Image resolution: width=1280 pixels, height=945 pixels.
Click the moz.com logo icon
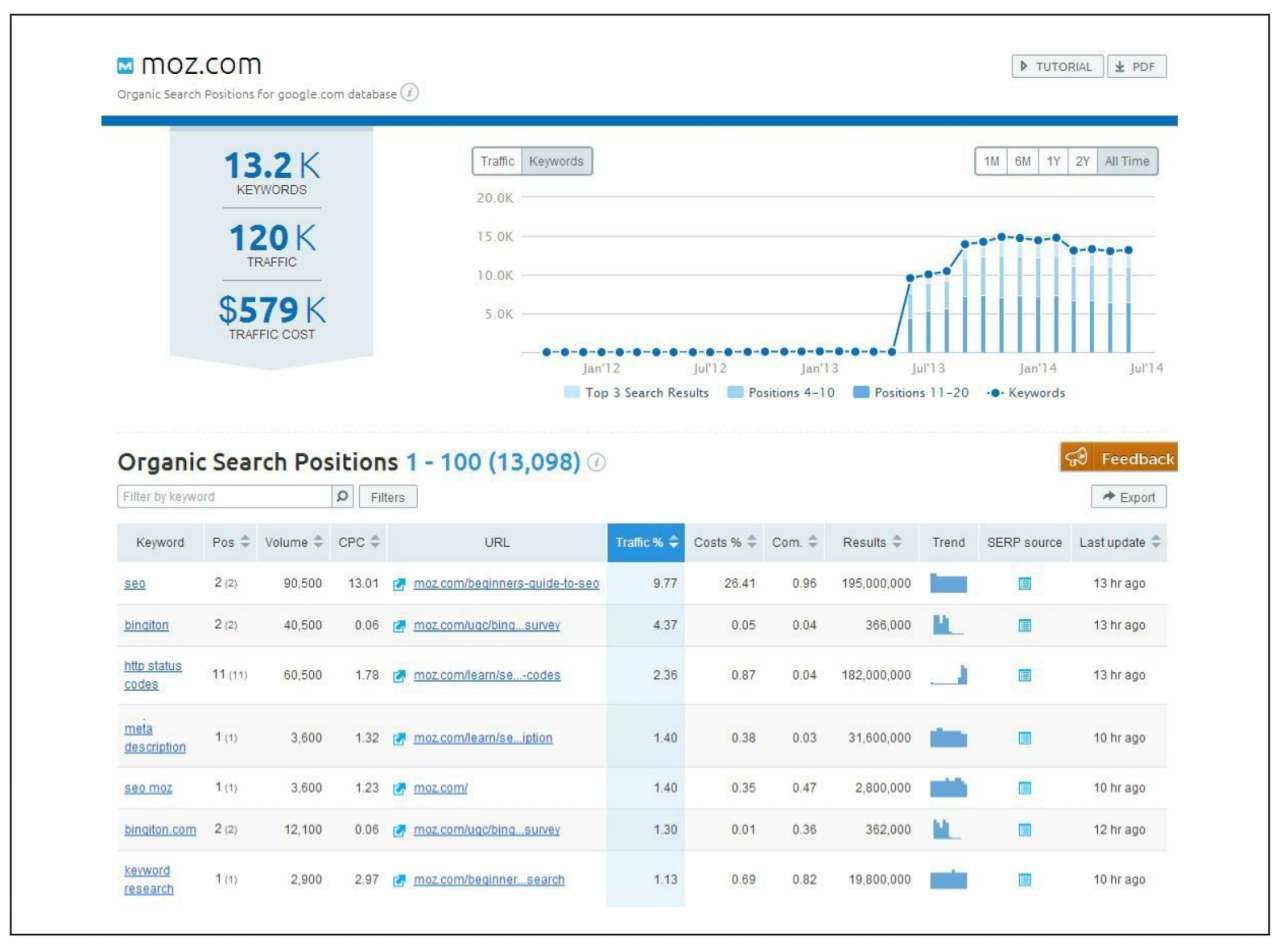[125, 67]
